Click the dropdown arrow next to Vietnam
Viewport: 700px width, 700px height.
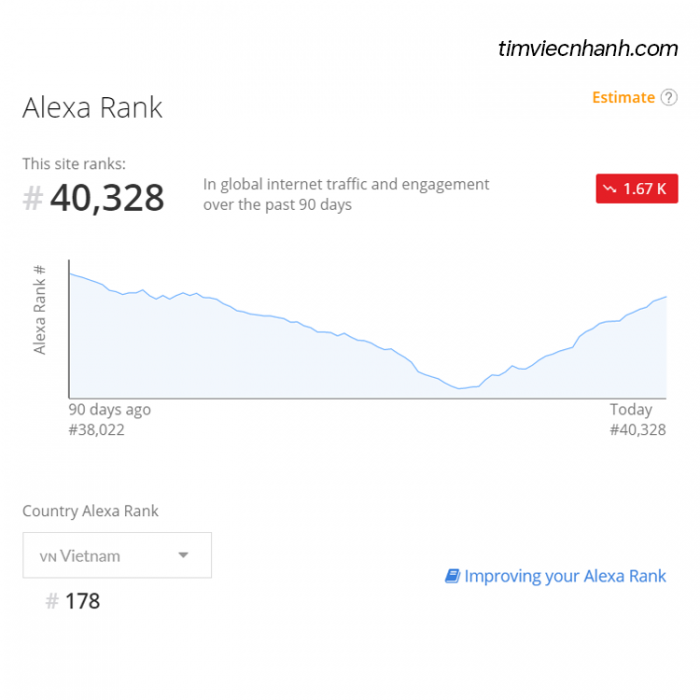pyautogui.click(x=183, y=555)
